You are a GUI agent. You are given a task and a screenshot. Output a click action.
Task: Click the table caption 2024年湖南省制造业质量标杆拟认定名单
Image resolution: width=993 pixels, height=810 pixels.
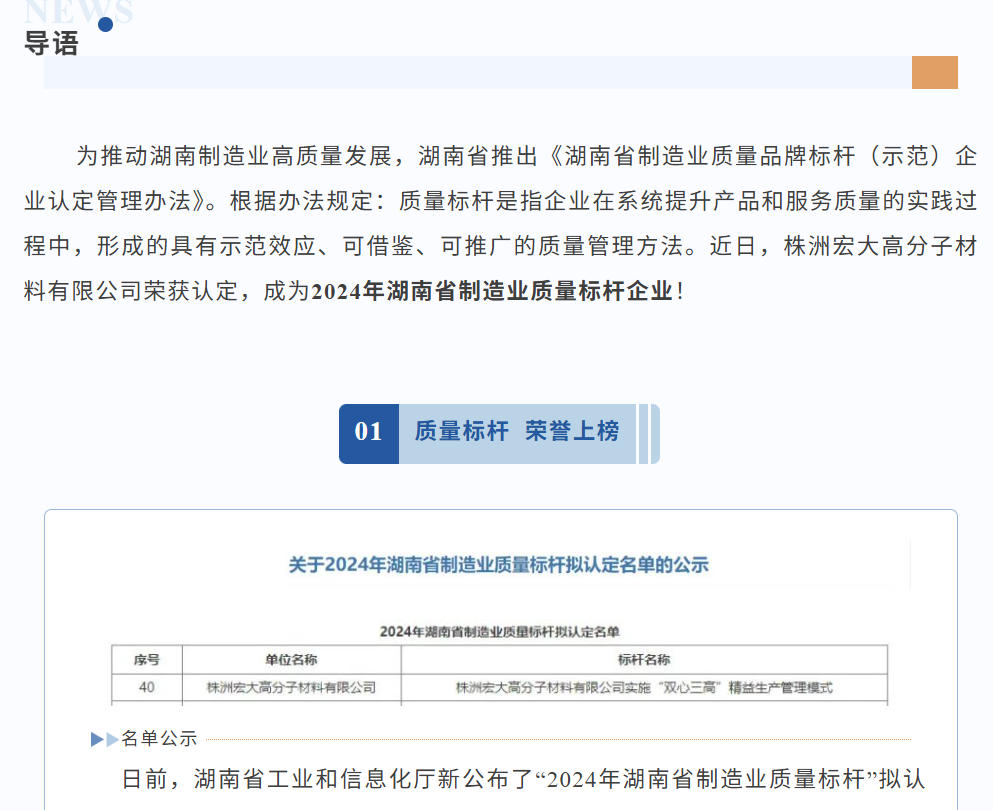point(499,632)
